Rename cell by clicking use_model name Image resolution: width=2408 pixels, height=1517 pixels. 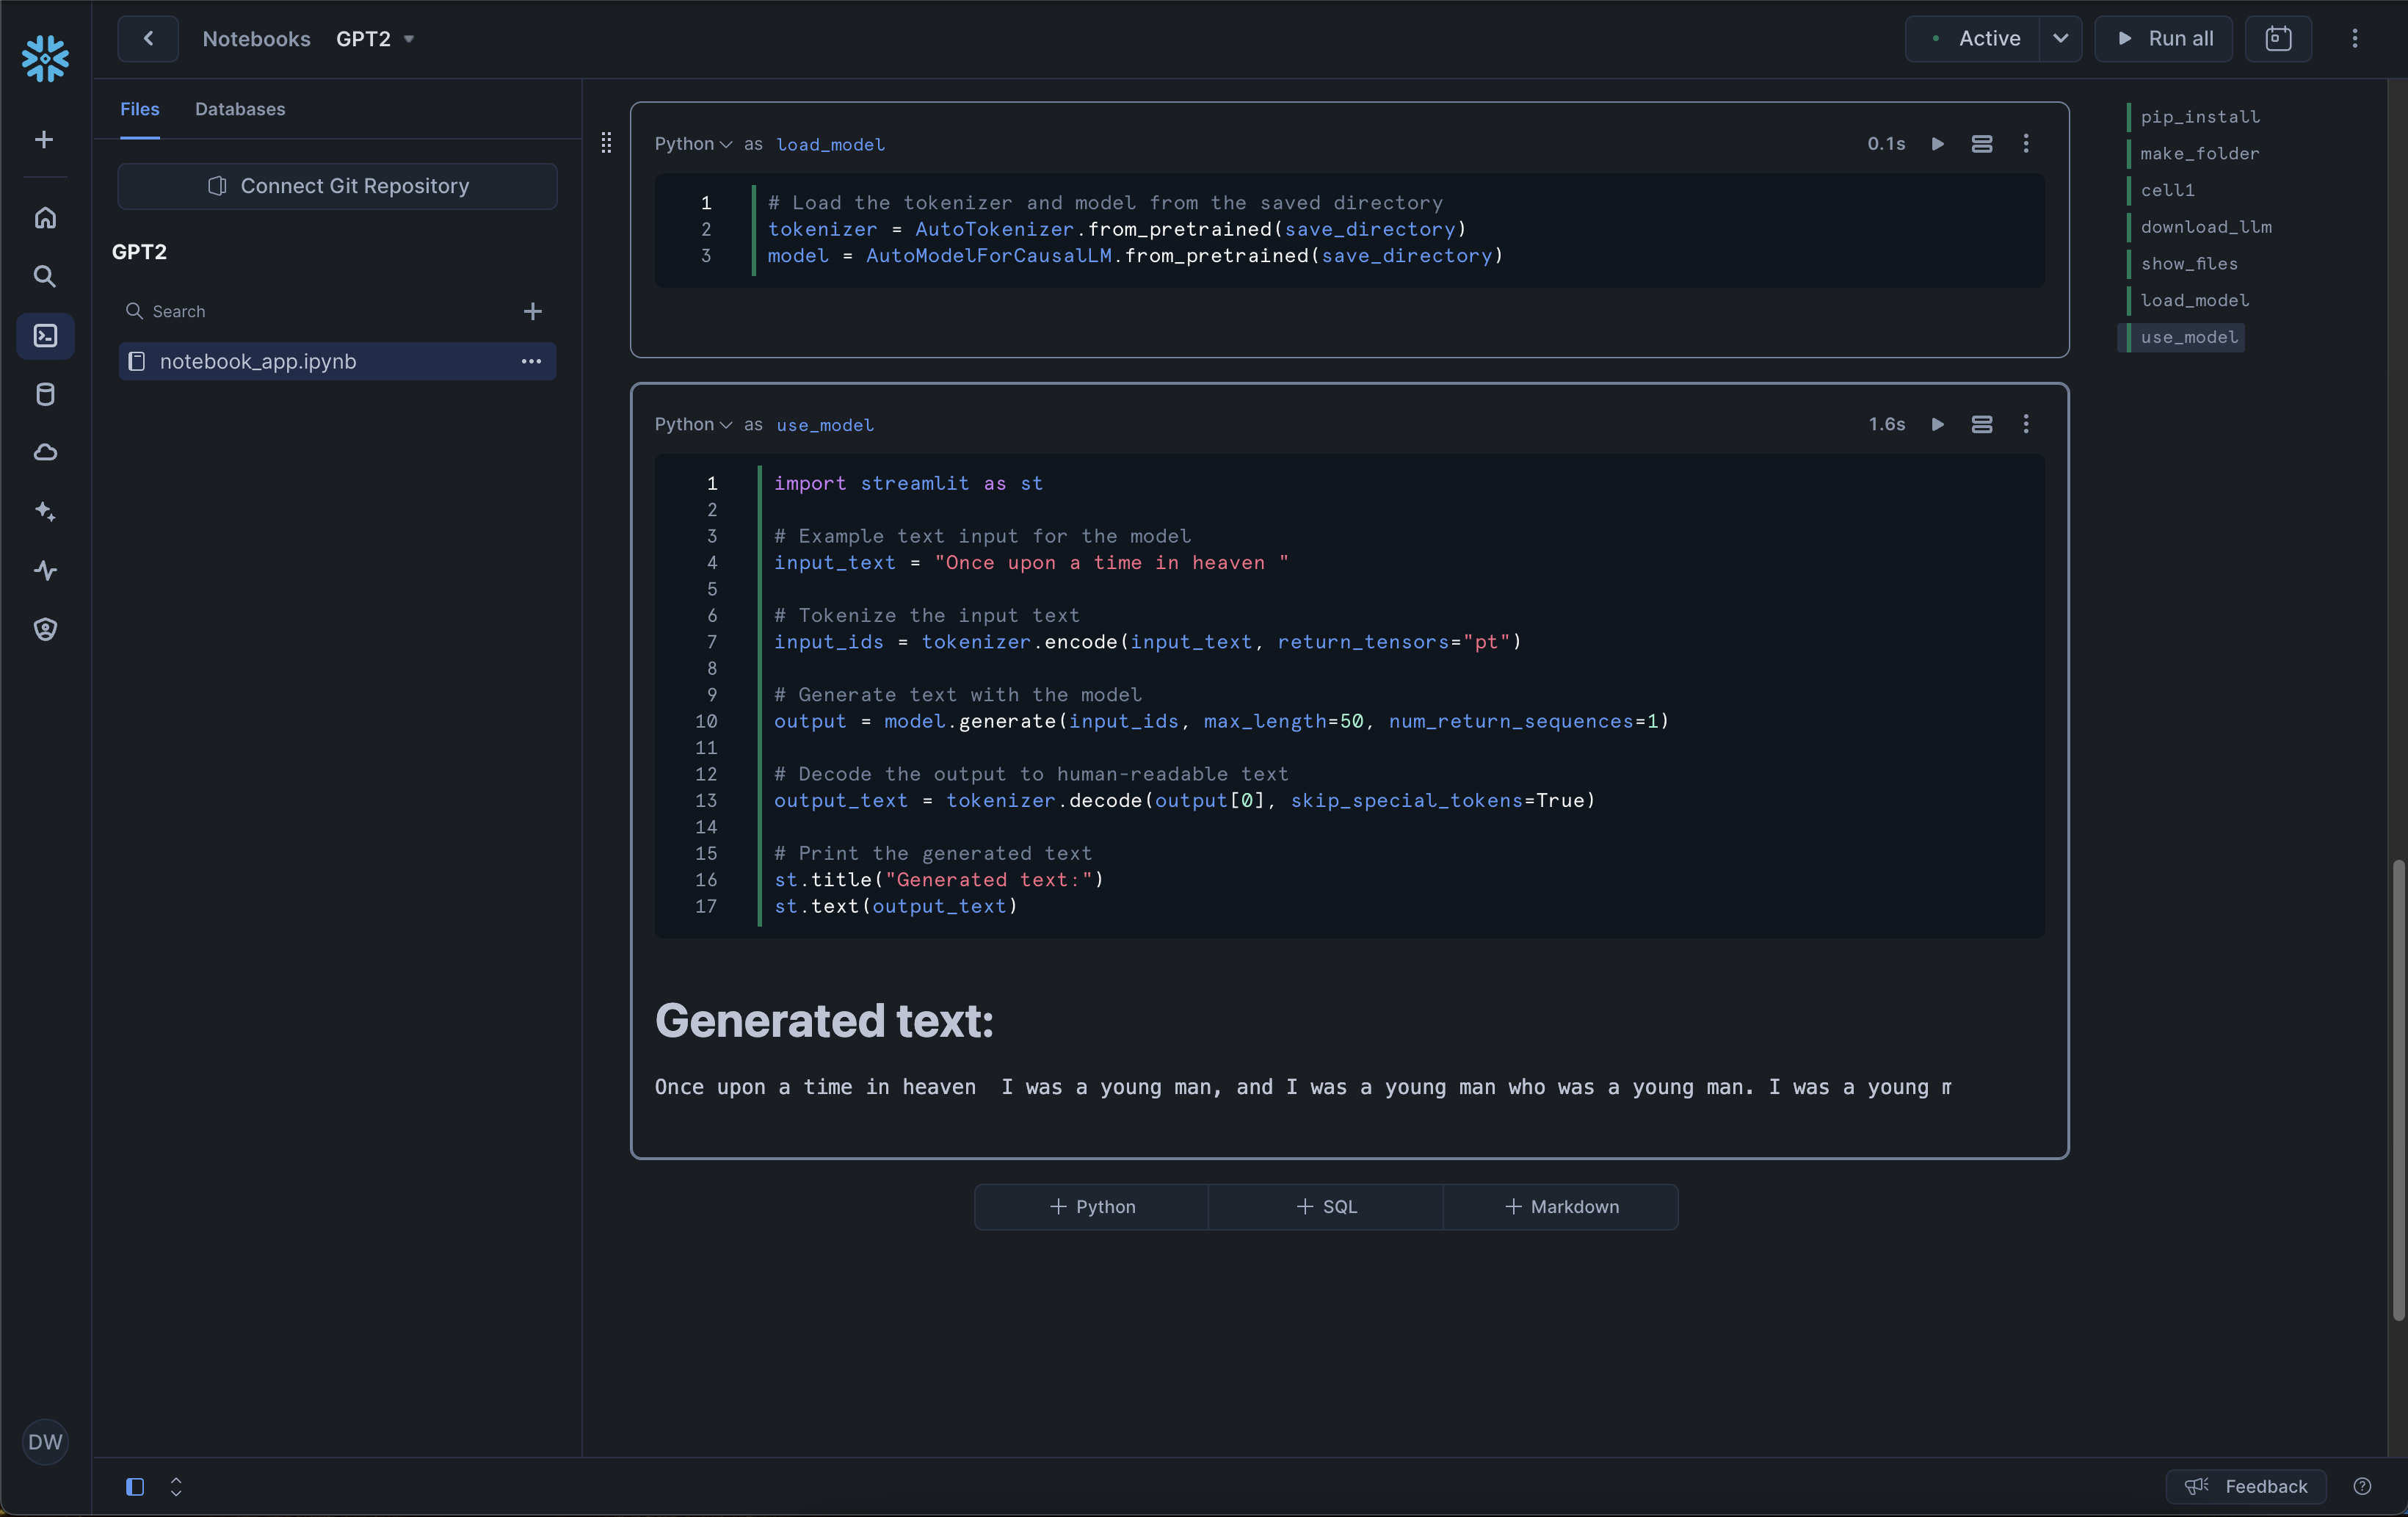825,425
